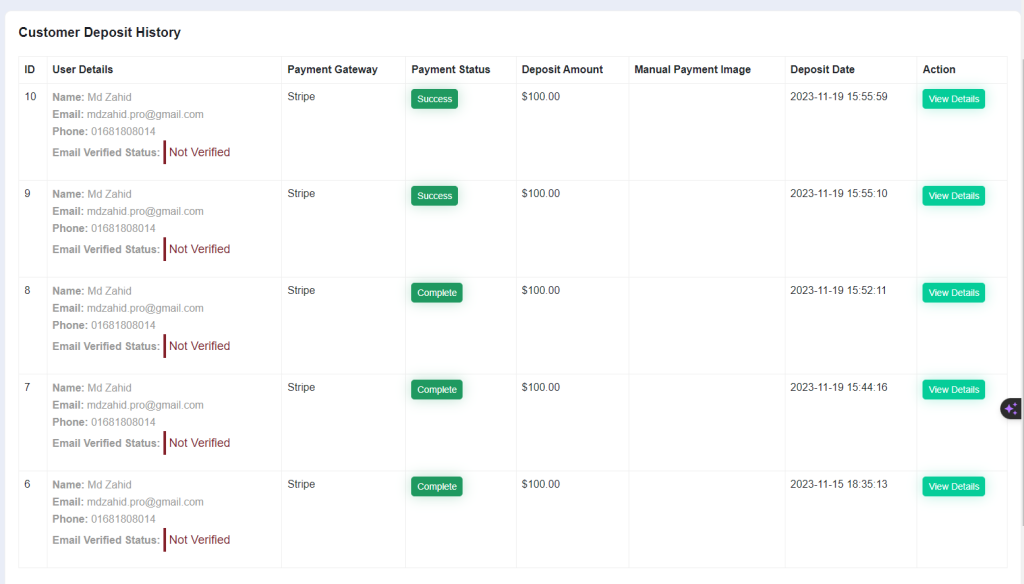Click the phone number in row 7
This screenshot has height=584, width=1024.
(123, 422)
